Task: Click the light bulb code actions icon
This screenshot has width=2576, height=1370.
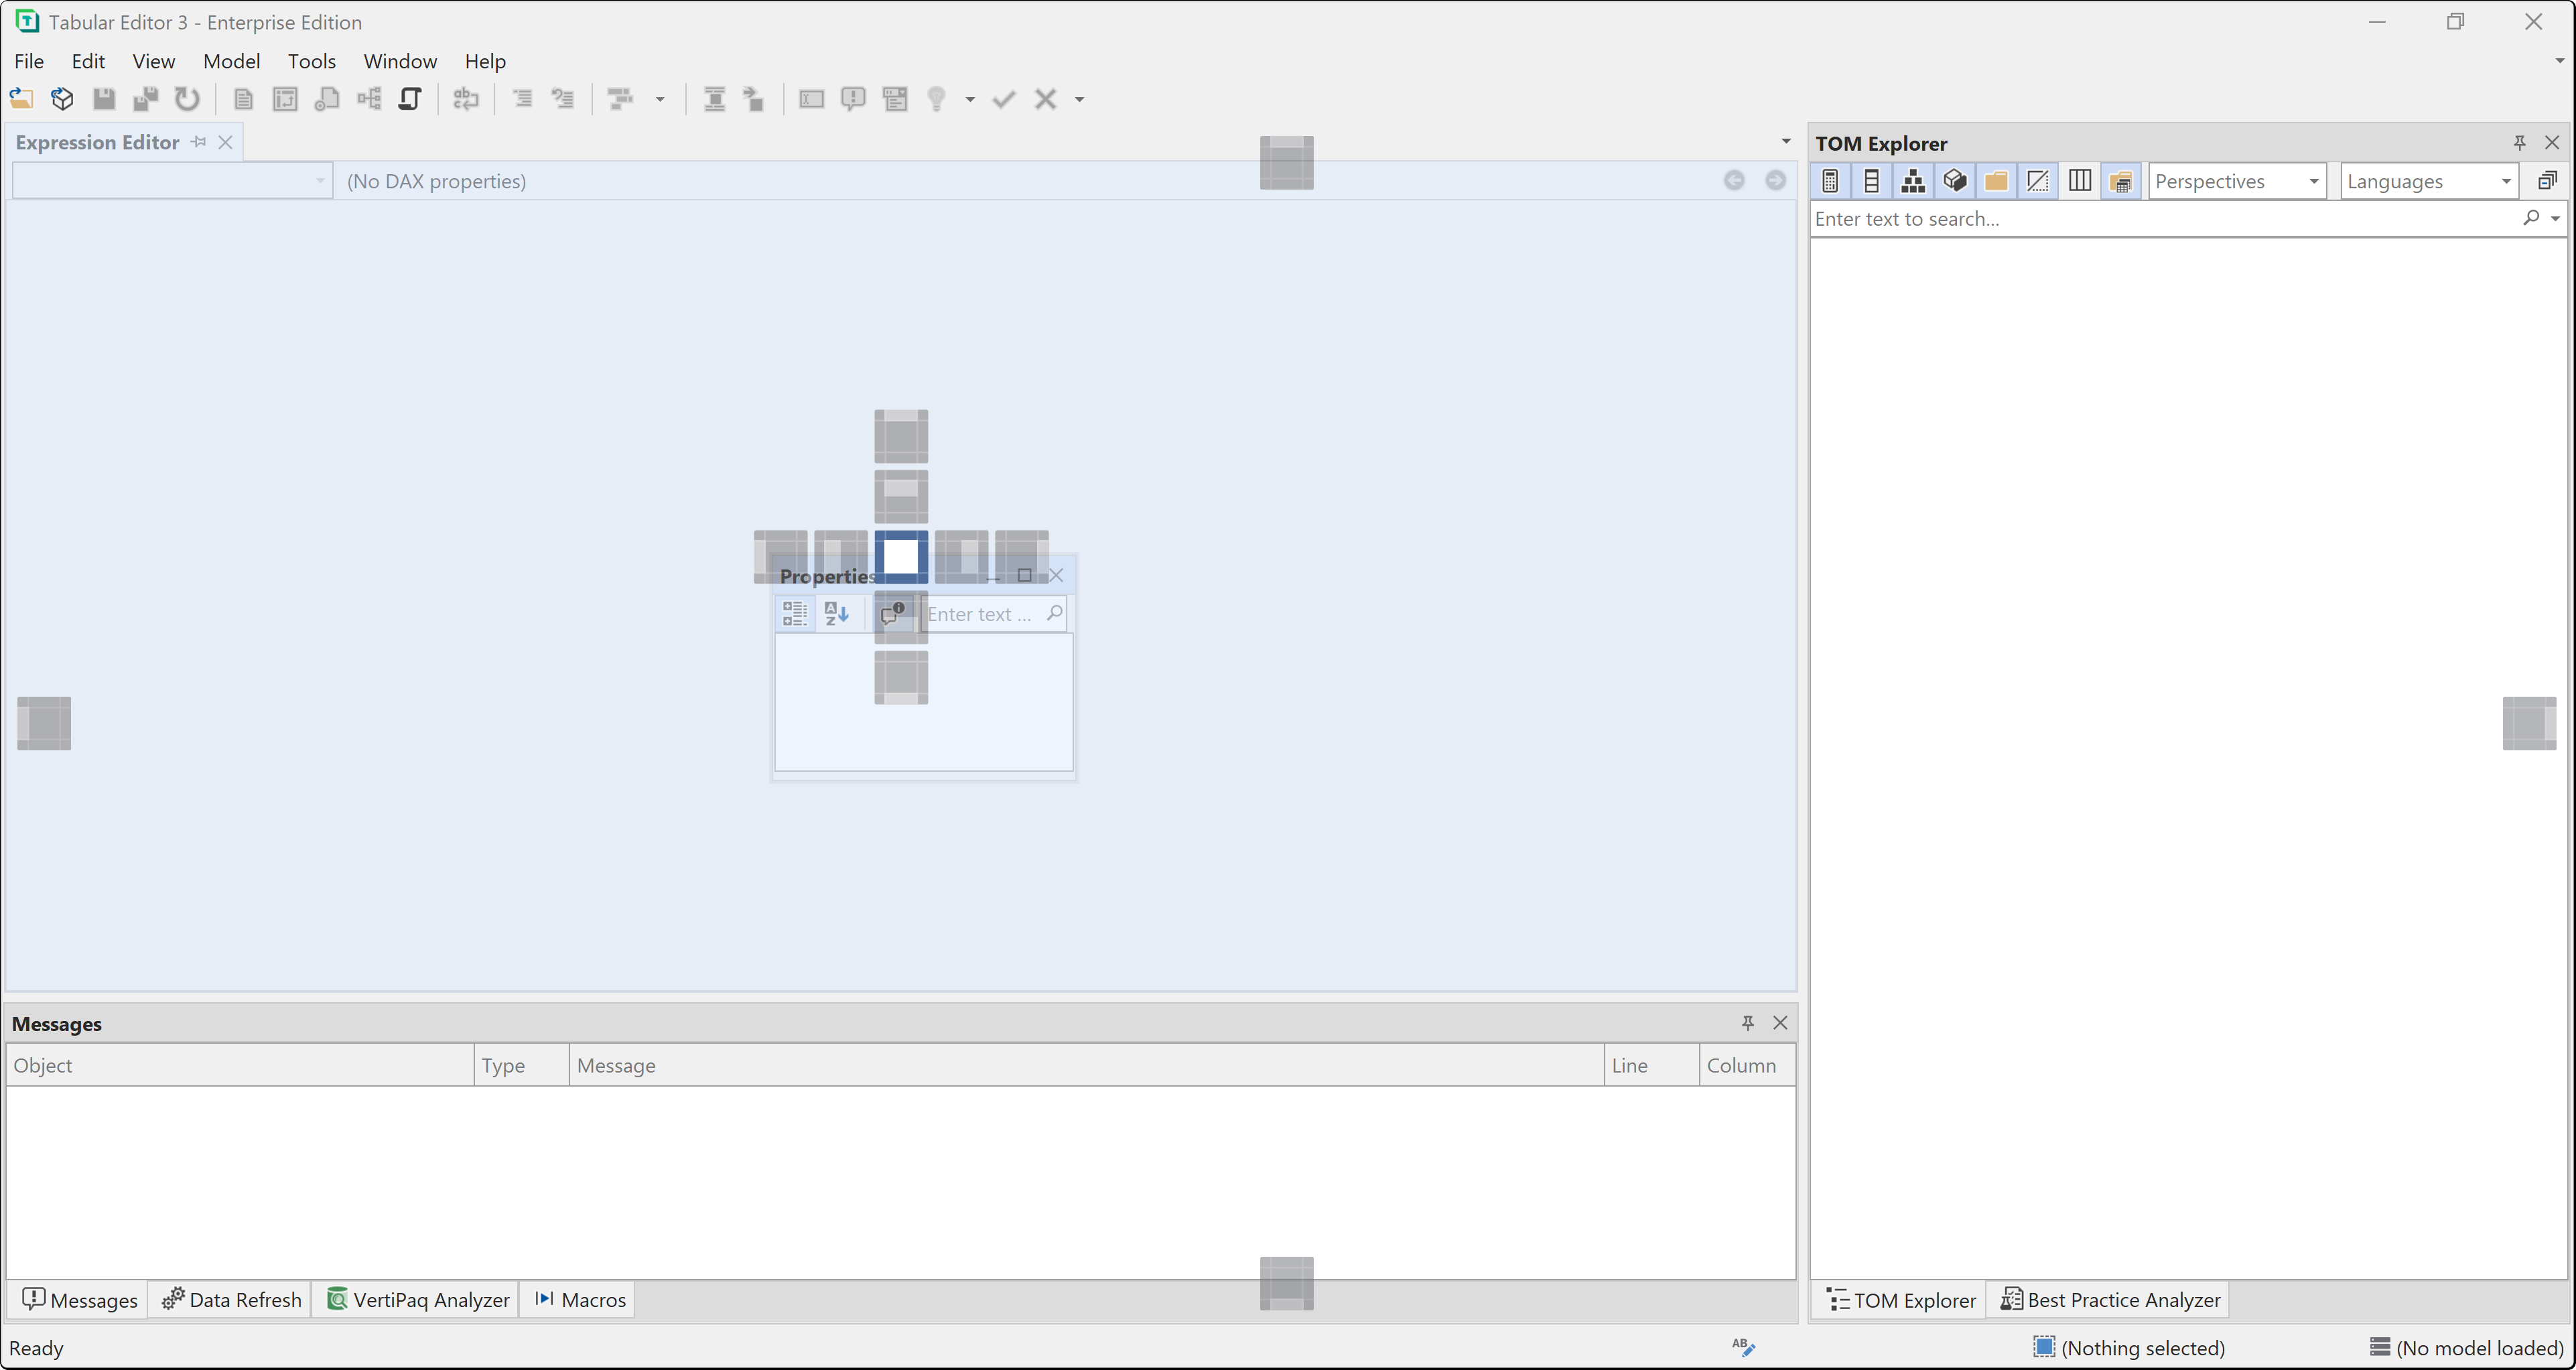Action: [937, 99]
